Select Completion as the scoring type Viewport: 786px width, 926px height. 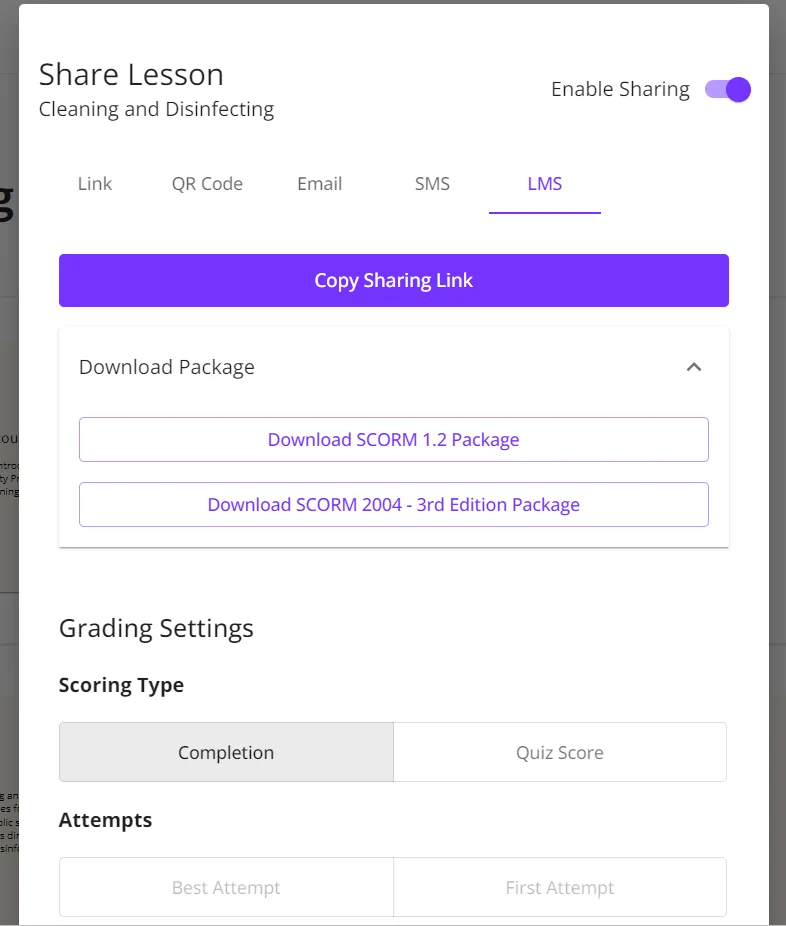pyautogui.click(x=226, y=753)
